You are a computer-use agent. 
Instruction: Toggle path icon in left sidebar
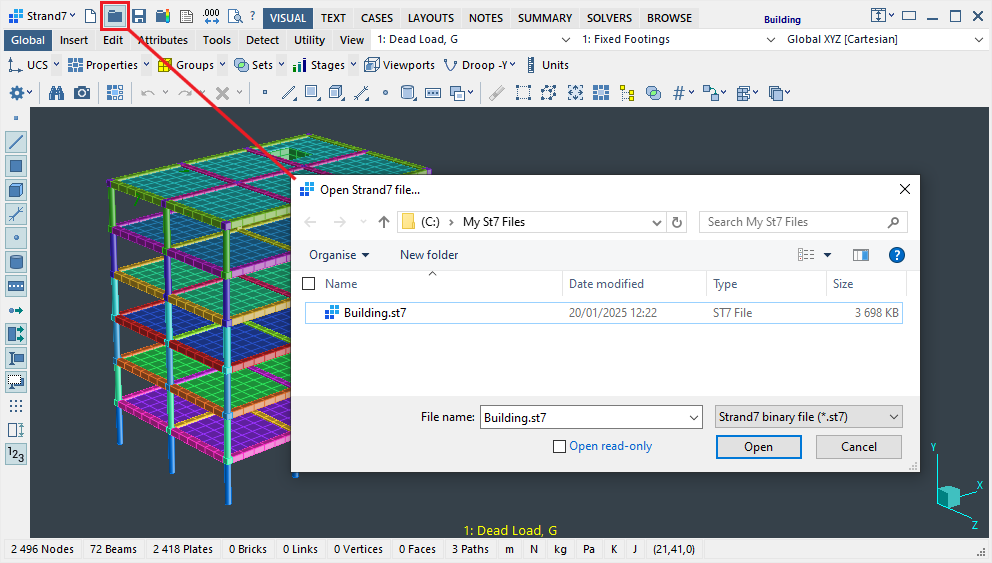click(16, 286)
